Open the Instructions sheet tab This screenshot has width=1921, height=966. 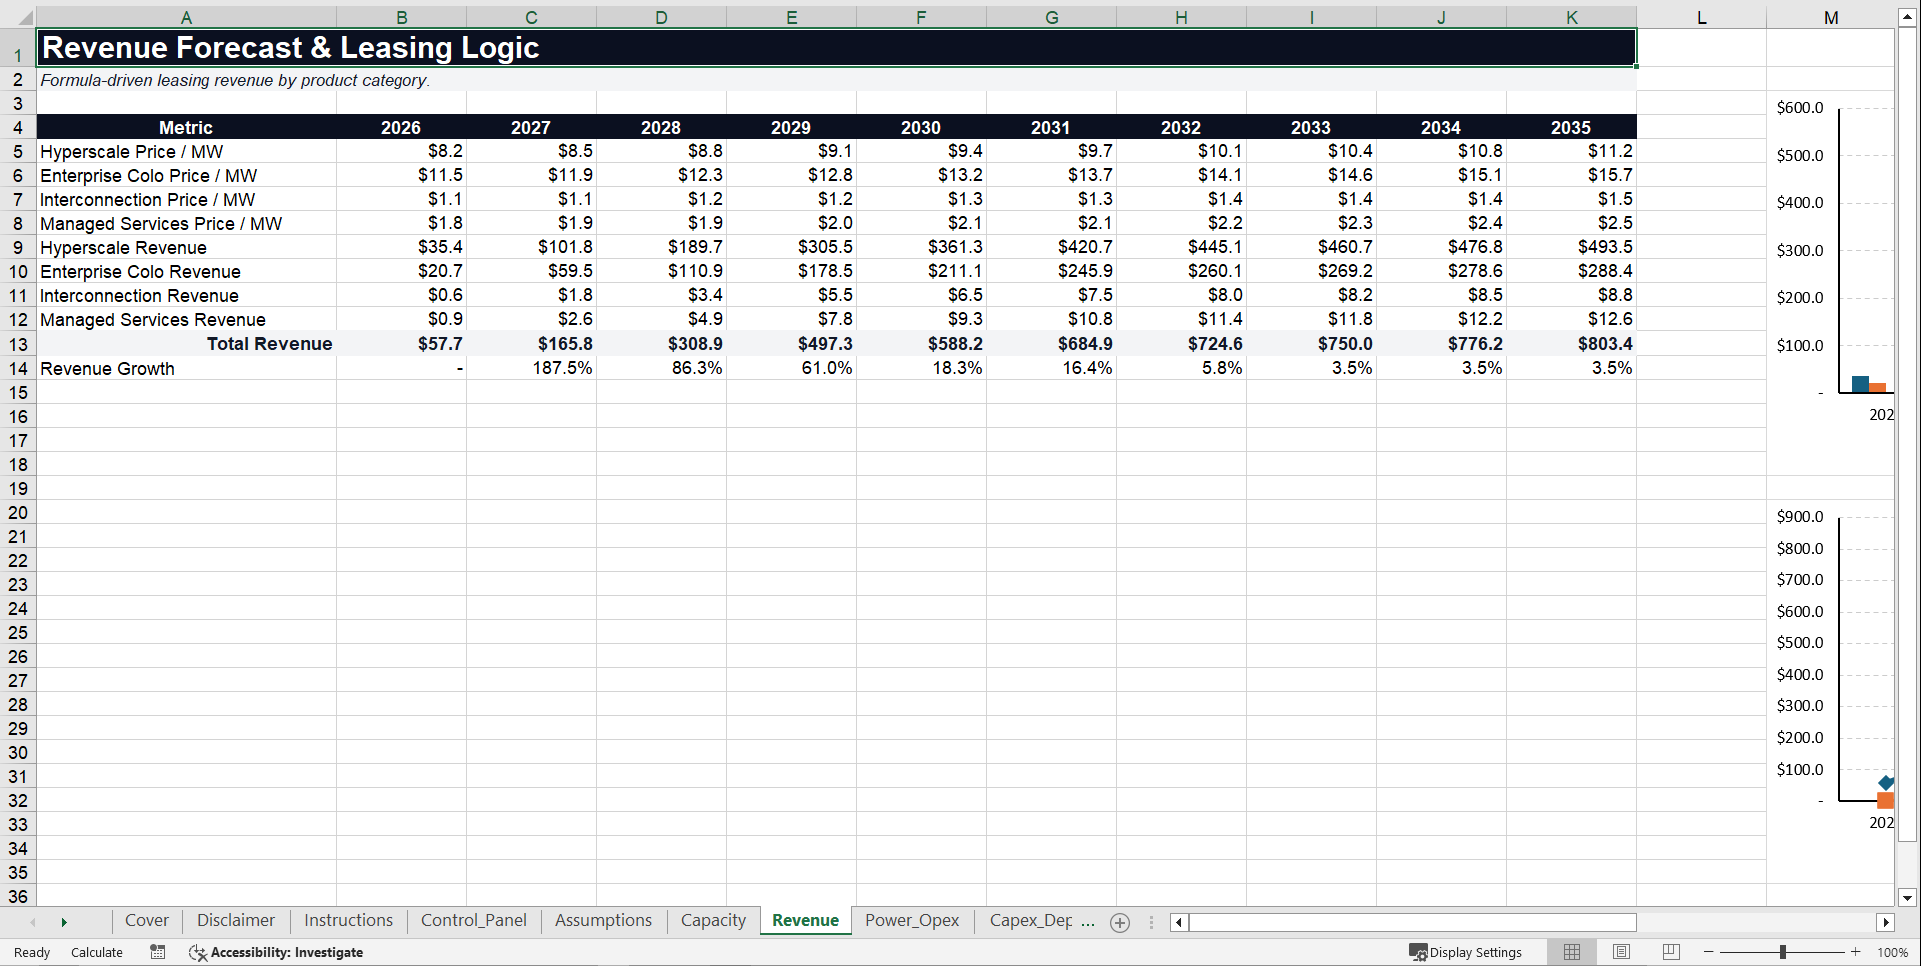click(348, 921)
